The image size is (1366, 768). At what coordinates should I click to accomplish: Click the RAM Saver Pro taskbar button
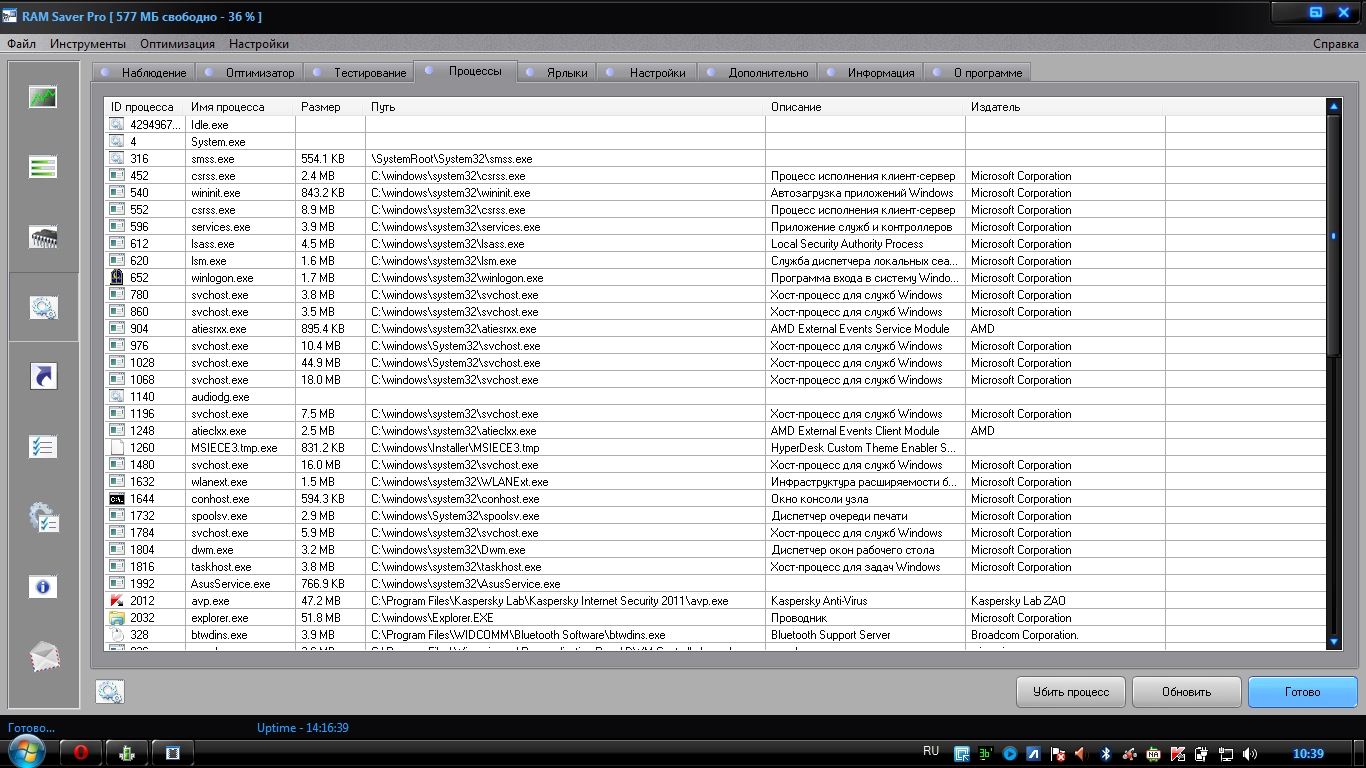point(172,752)
